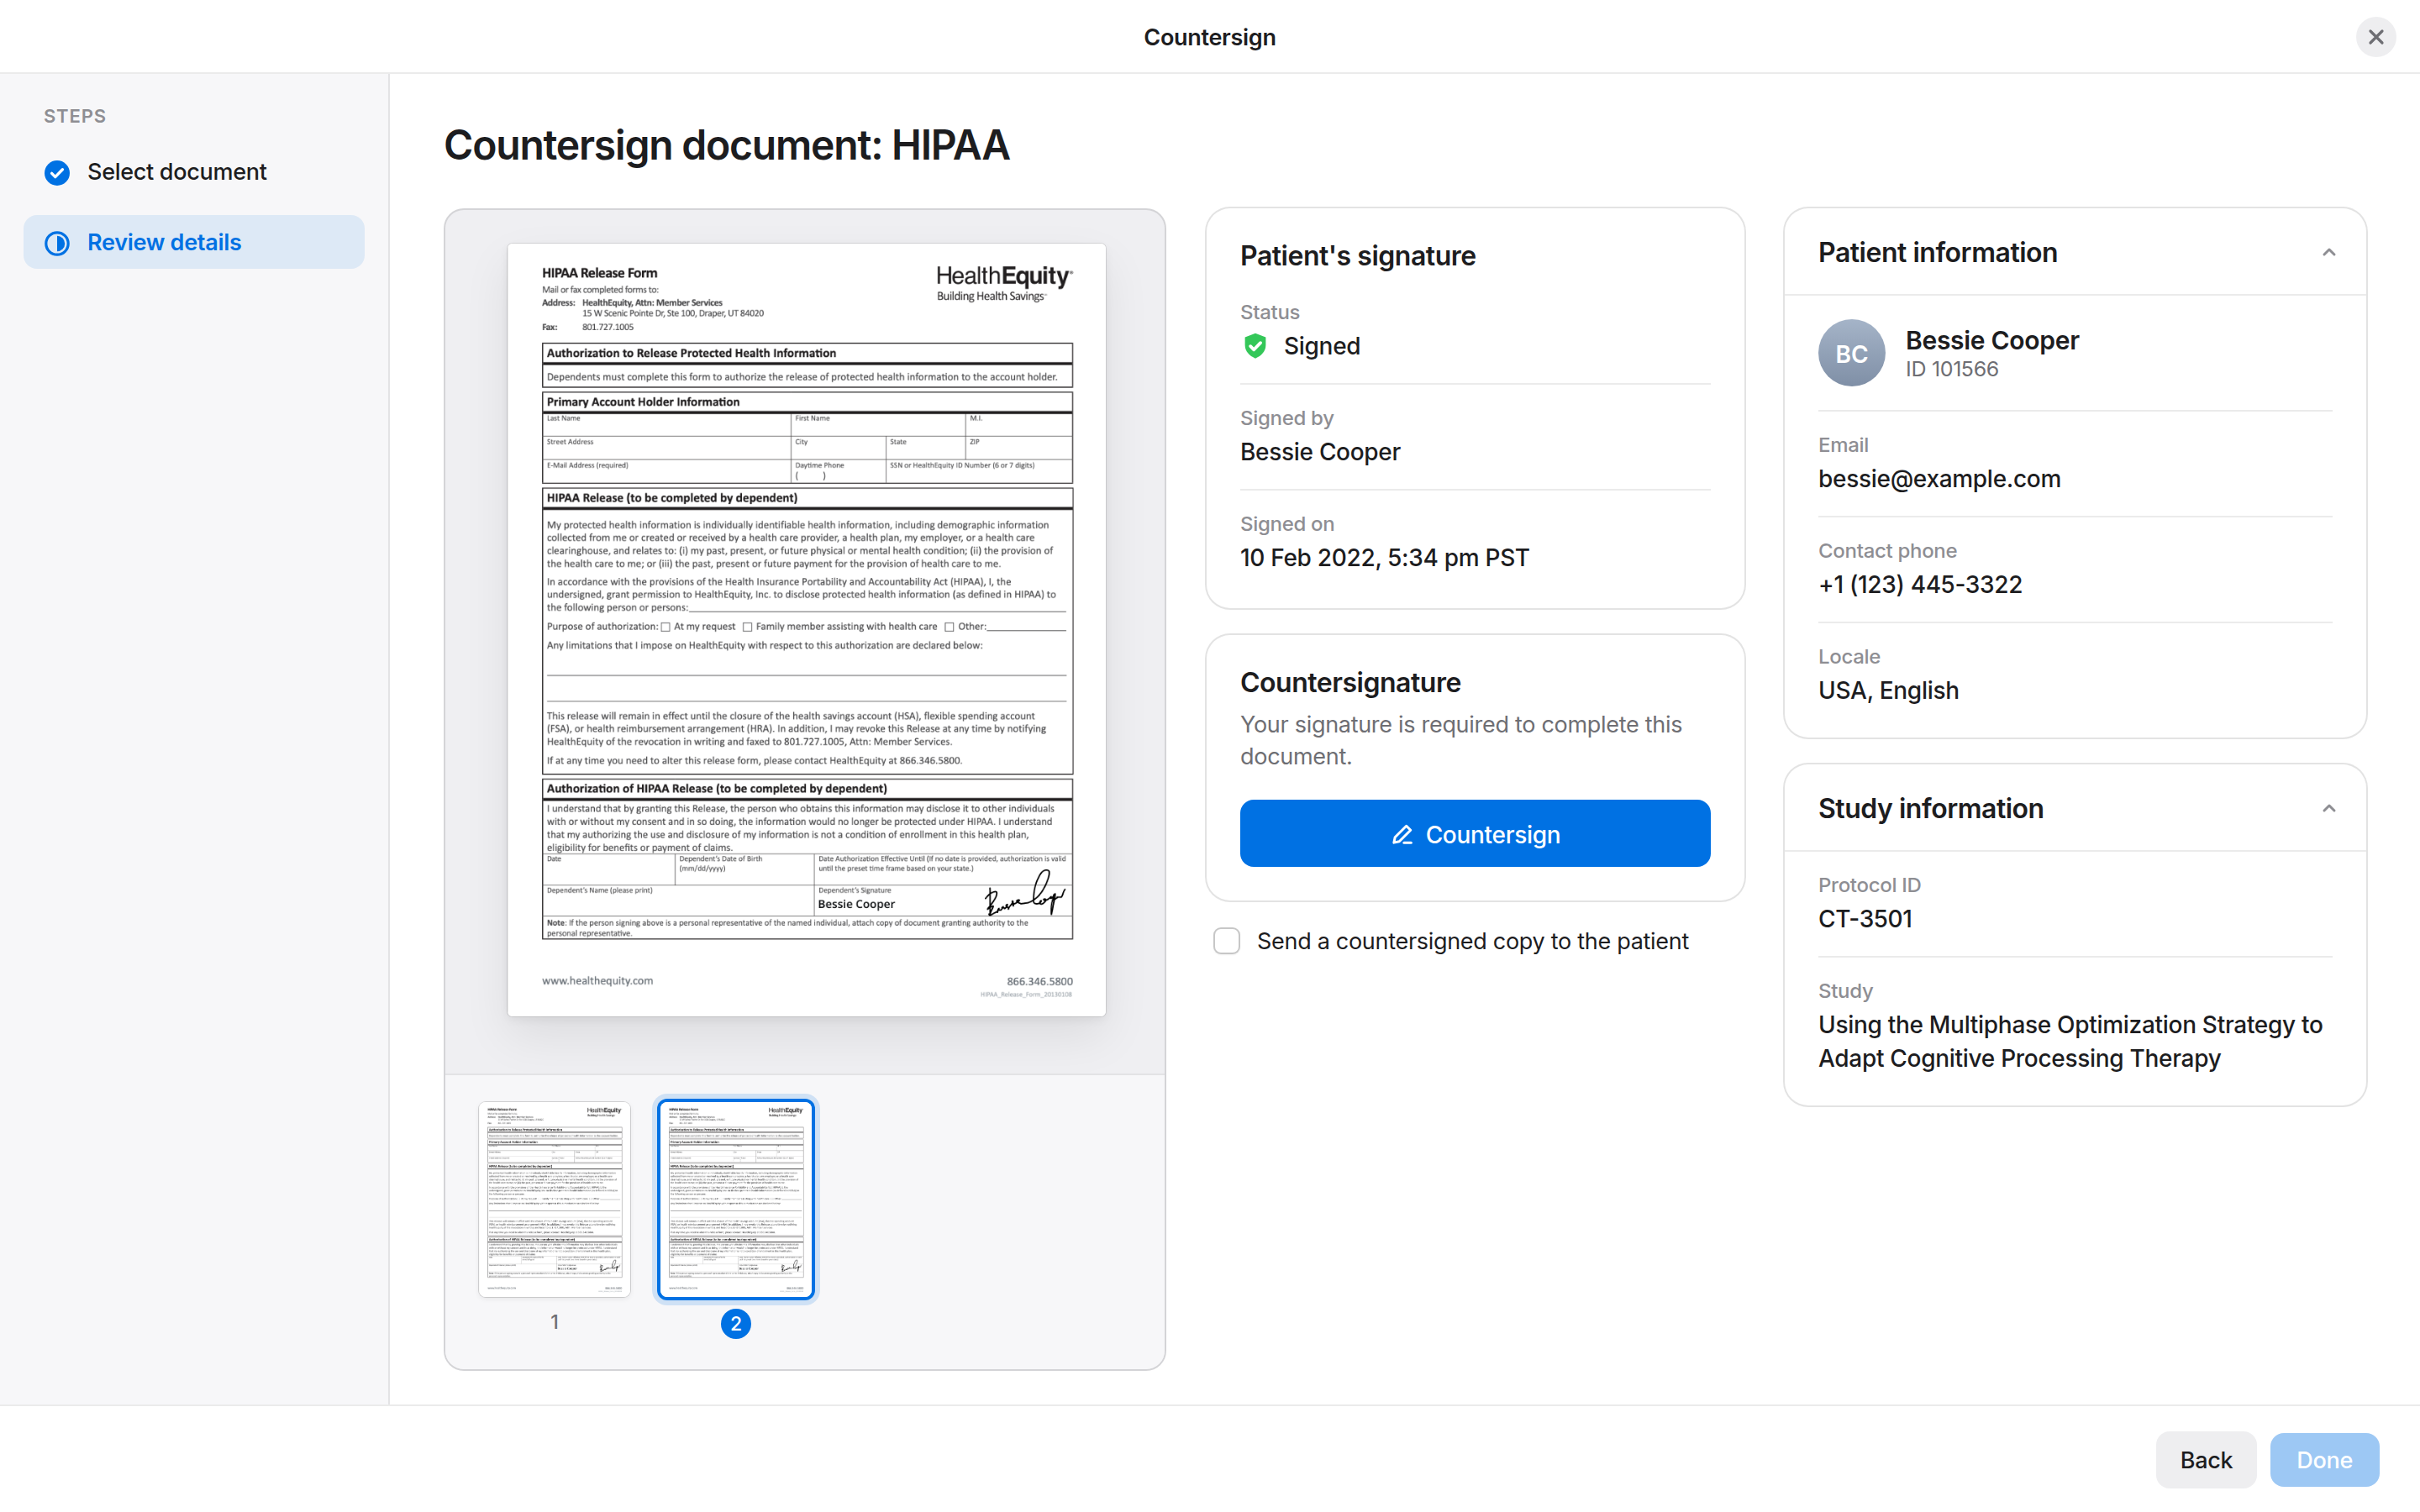Click the phone number +1 (123) 445-3322
Viewport: 2420px width, 1512px height.
[x=1920, y=584]
